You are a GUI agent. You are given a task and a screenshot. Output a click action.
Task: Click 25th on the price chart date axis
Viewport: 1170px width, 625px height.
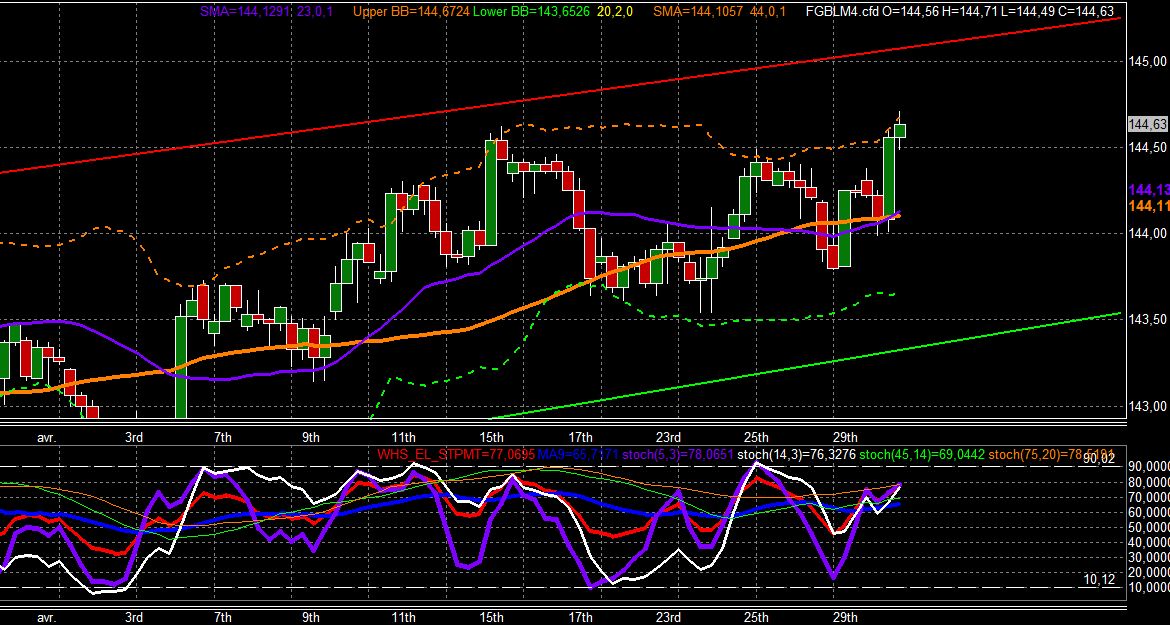756,436
